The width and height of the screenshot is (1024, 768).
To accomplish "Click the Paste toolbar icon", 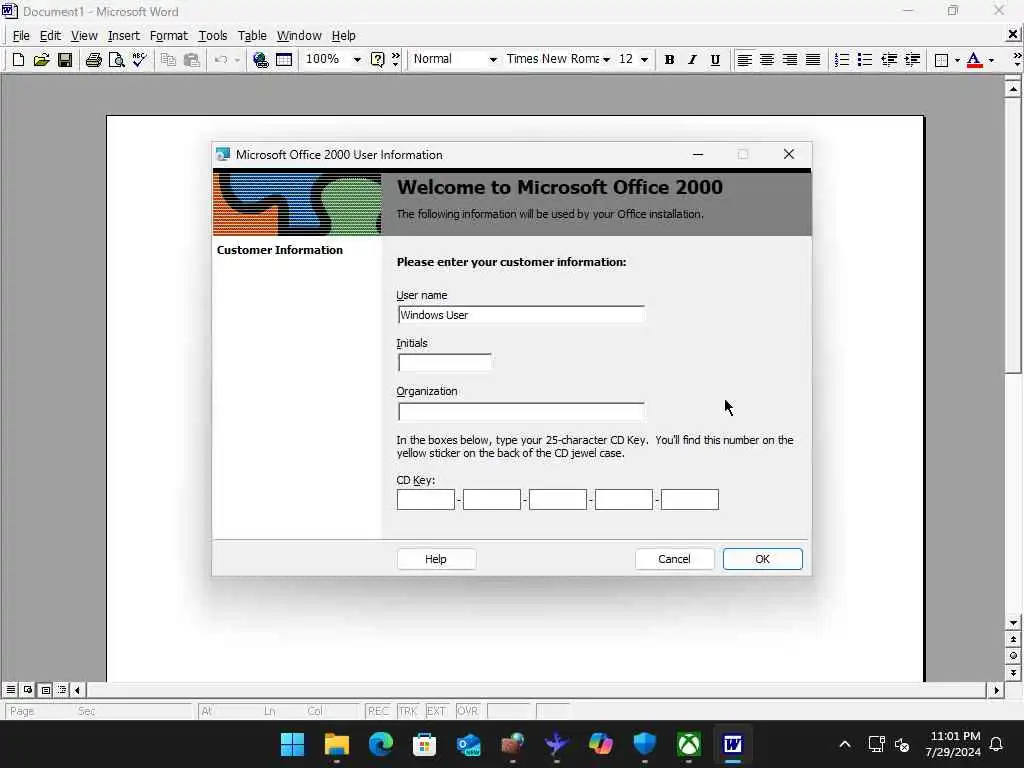I will (191, 60).
